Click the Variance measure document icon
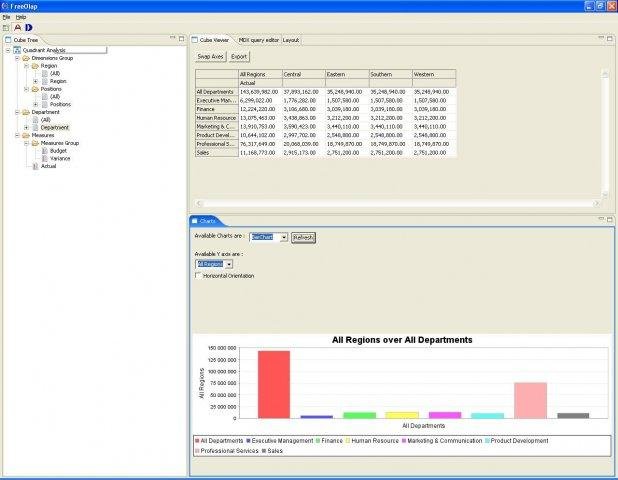Viewport: 618px width, 480px height. coord(45,158)
